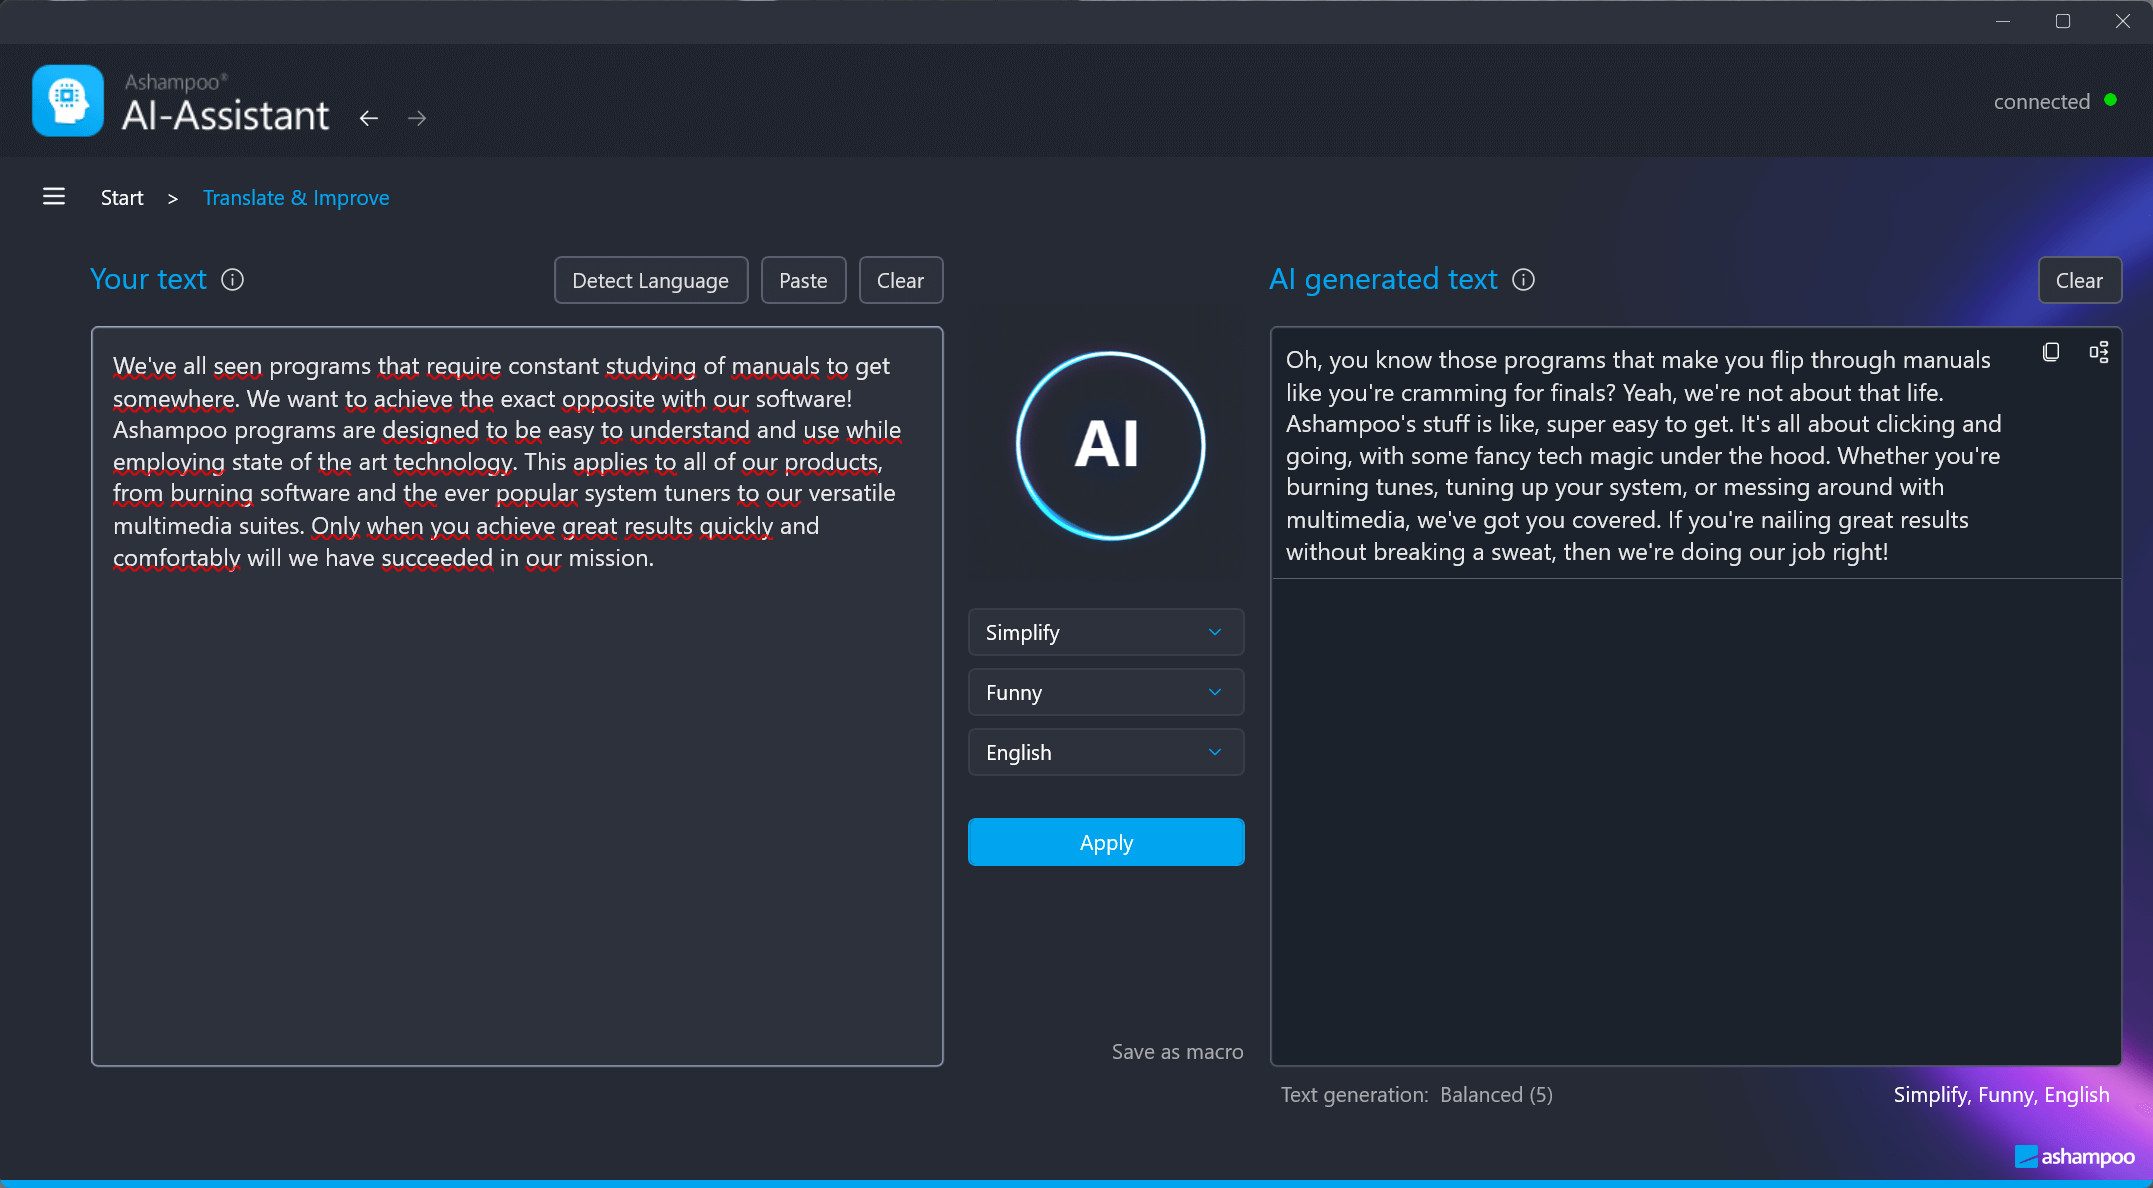Click the Ashampoo AI-Assistant logo icon

(x=68, y=100)
